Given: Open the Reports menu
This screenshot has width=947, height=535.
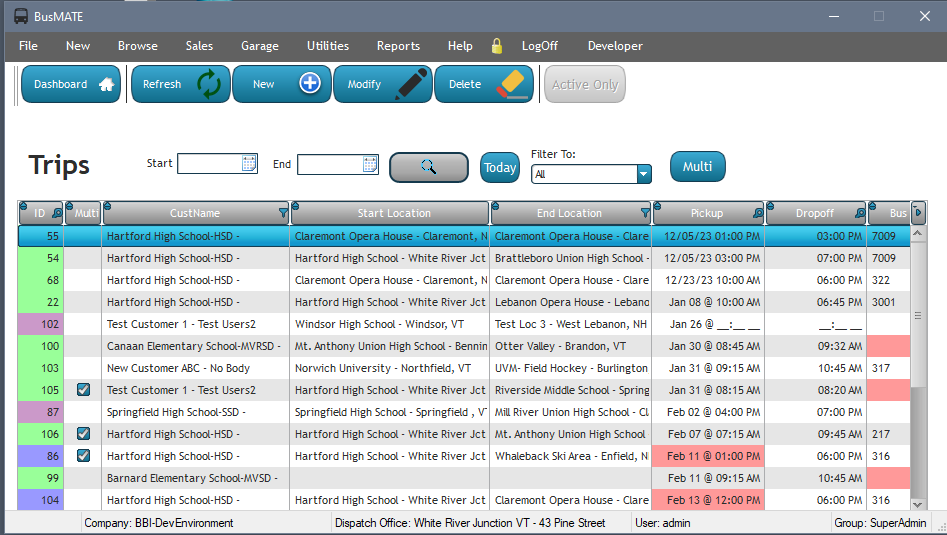Looking at the screenshot, I should pyautogui.click(x=398, y=46).
